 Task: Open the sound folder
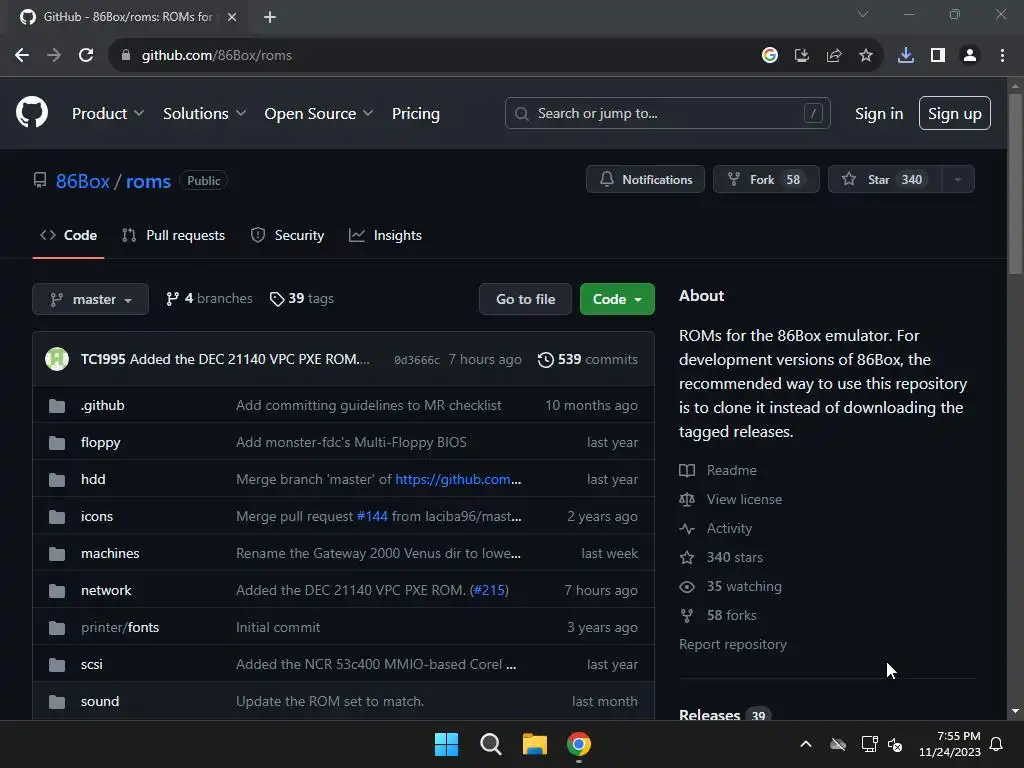pos(100,701)
